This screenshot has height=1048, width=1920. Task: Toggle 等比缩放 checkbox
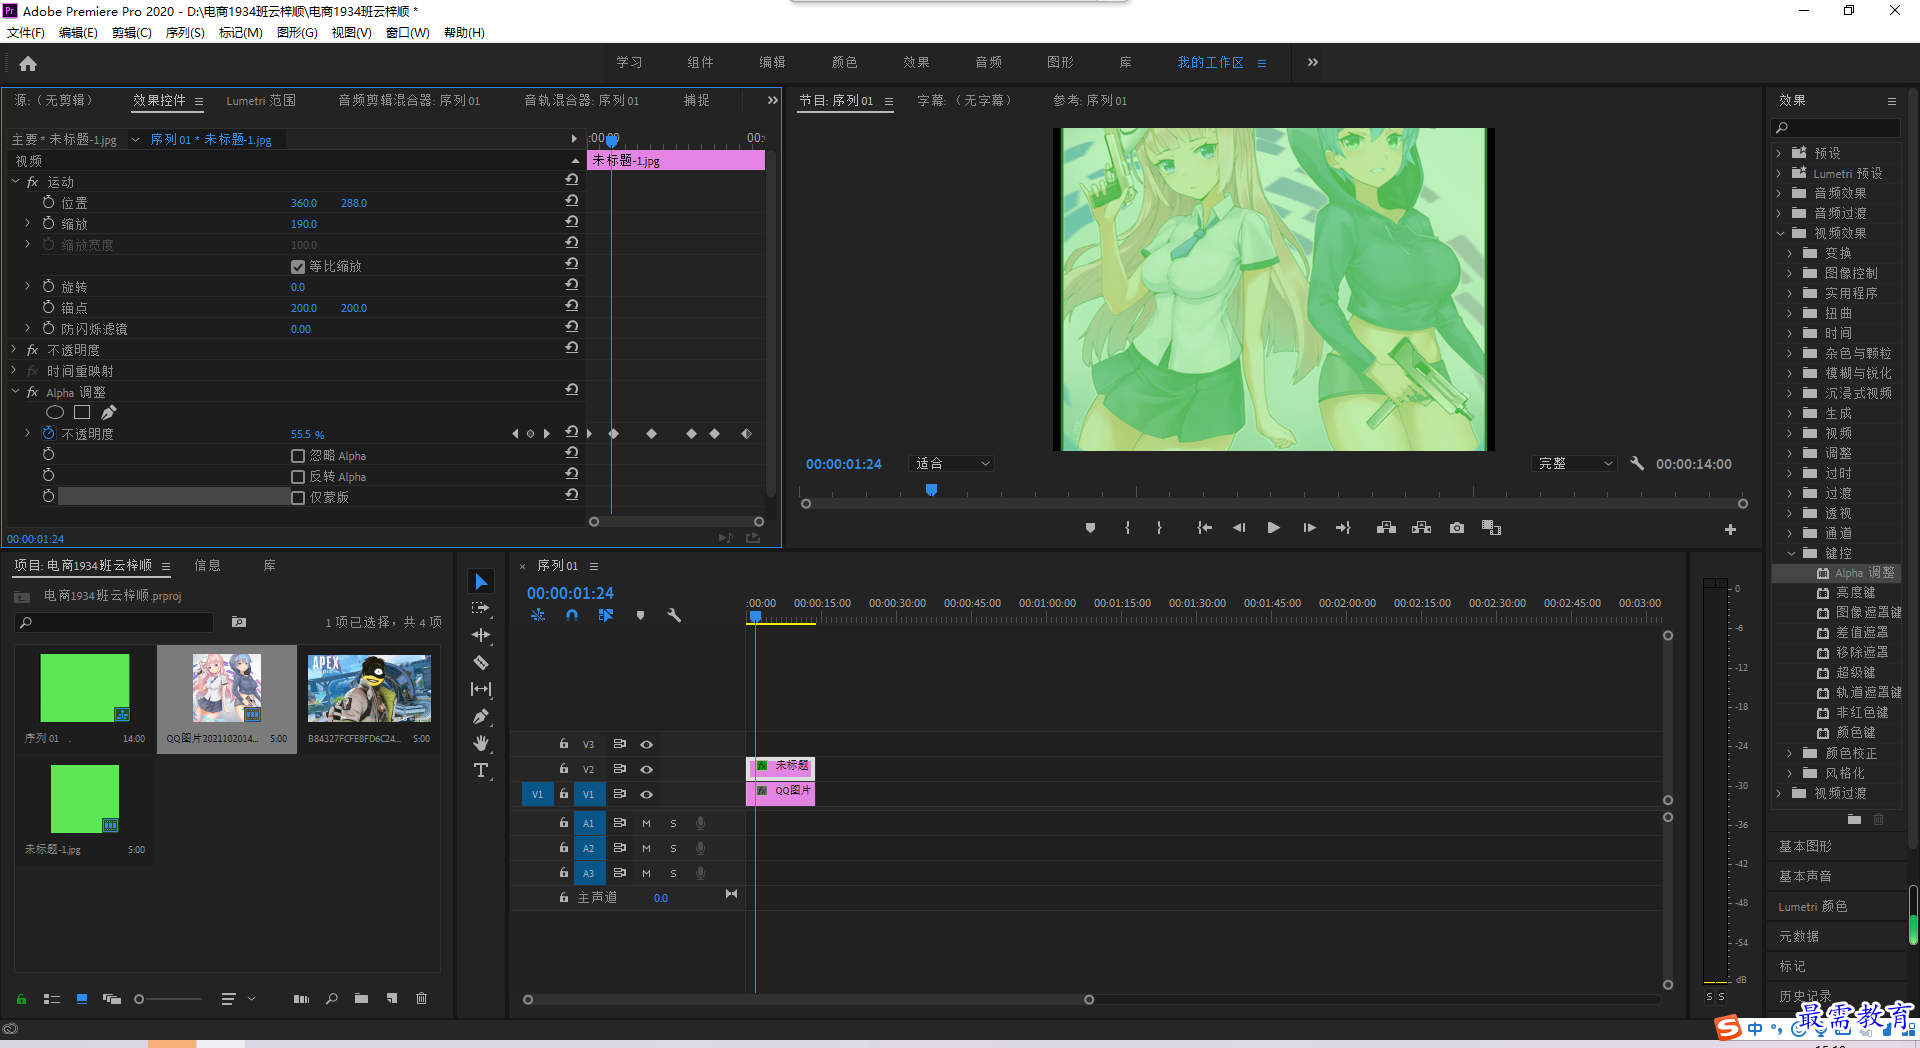297,267
